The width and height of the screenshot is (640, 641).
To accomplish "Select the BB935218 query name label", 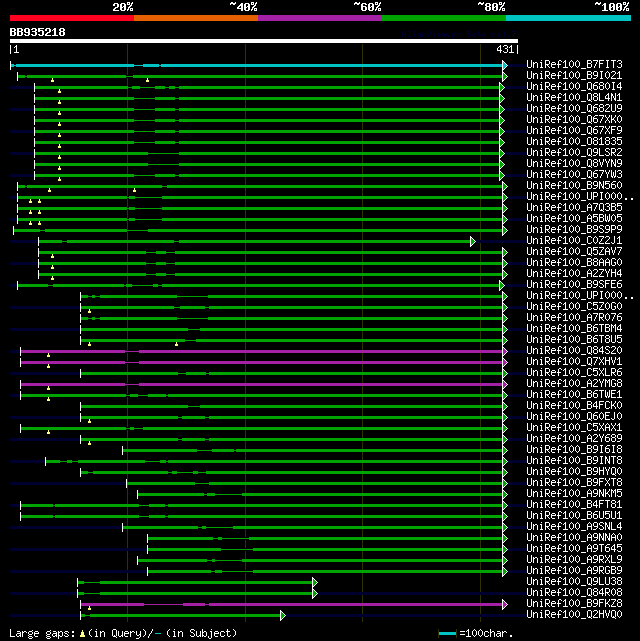I will (x=38, y=32).
